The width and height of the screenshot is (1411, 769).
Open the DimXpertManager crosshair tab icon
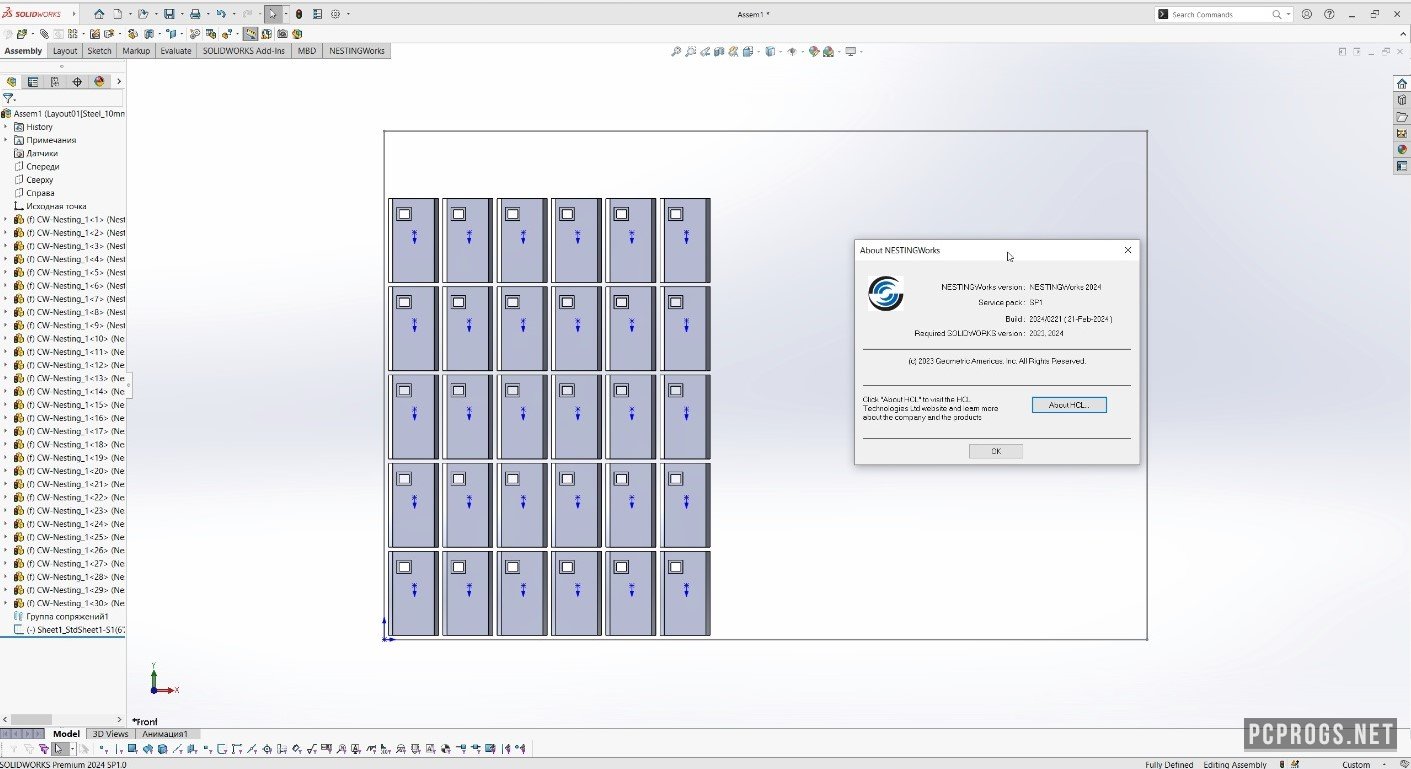click(77, 82)
